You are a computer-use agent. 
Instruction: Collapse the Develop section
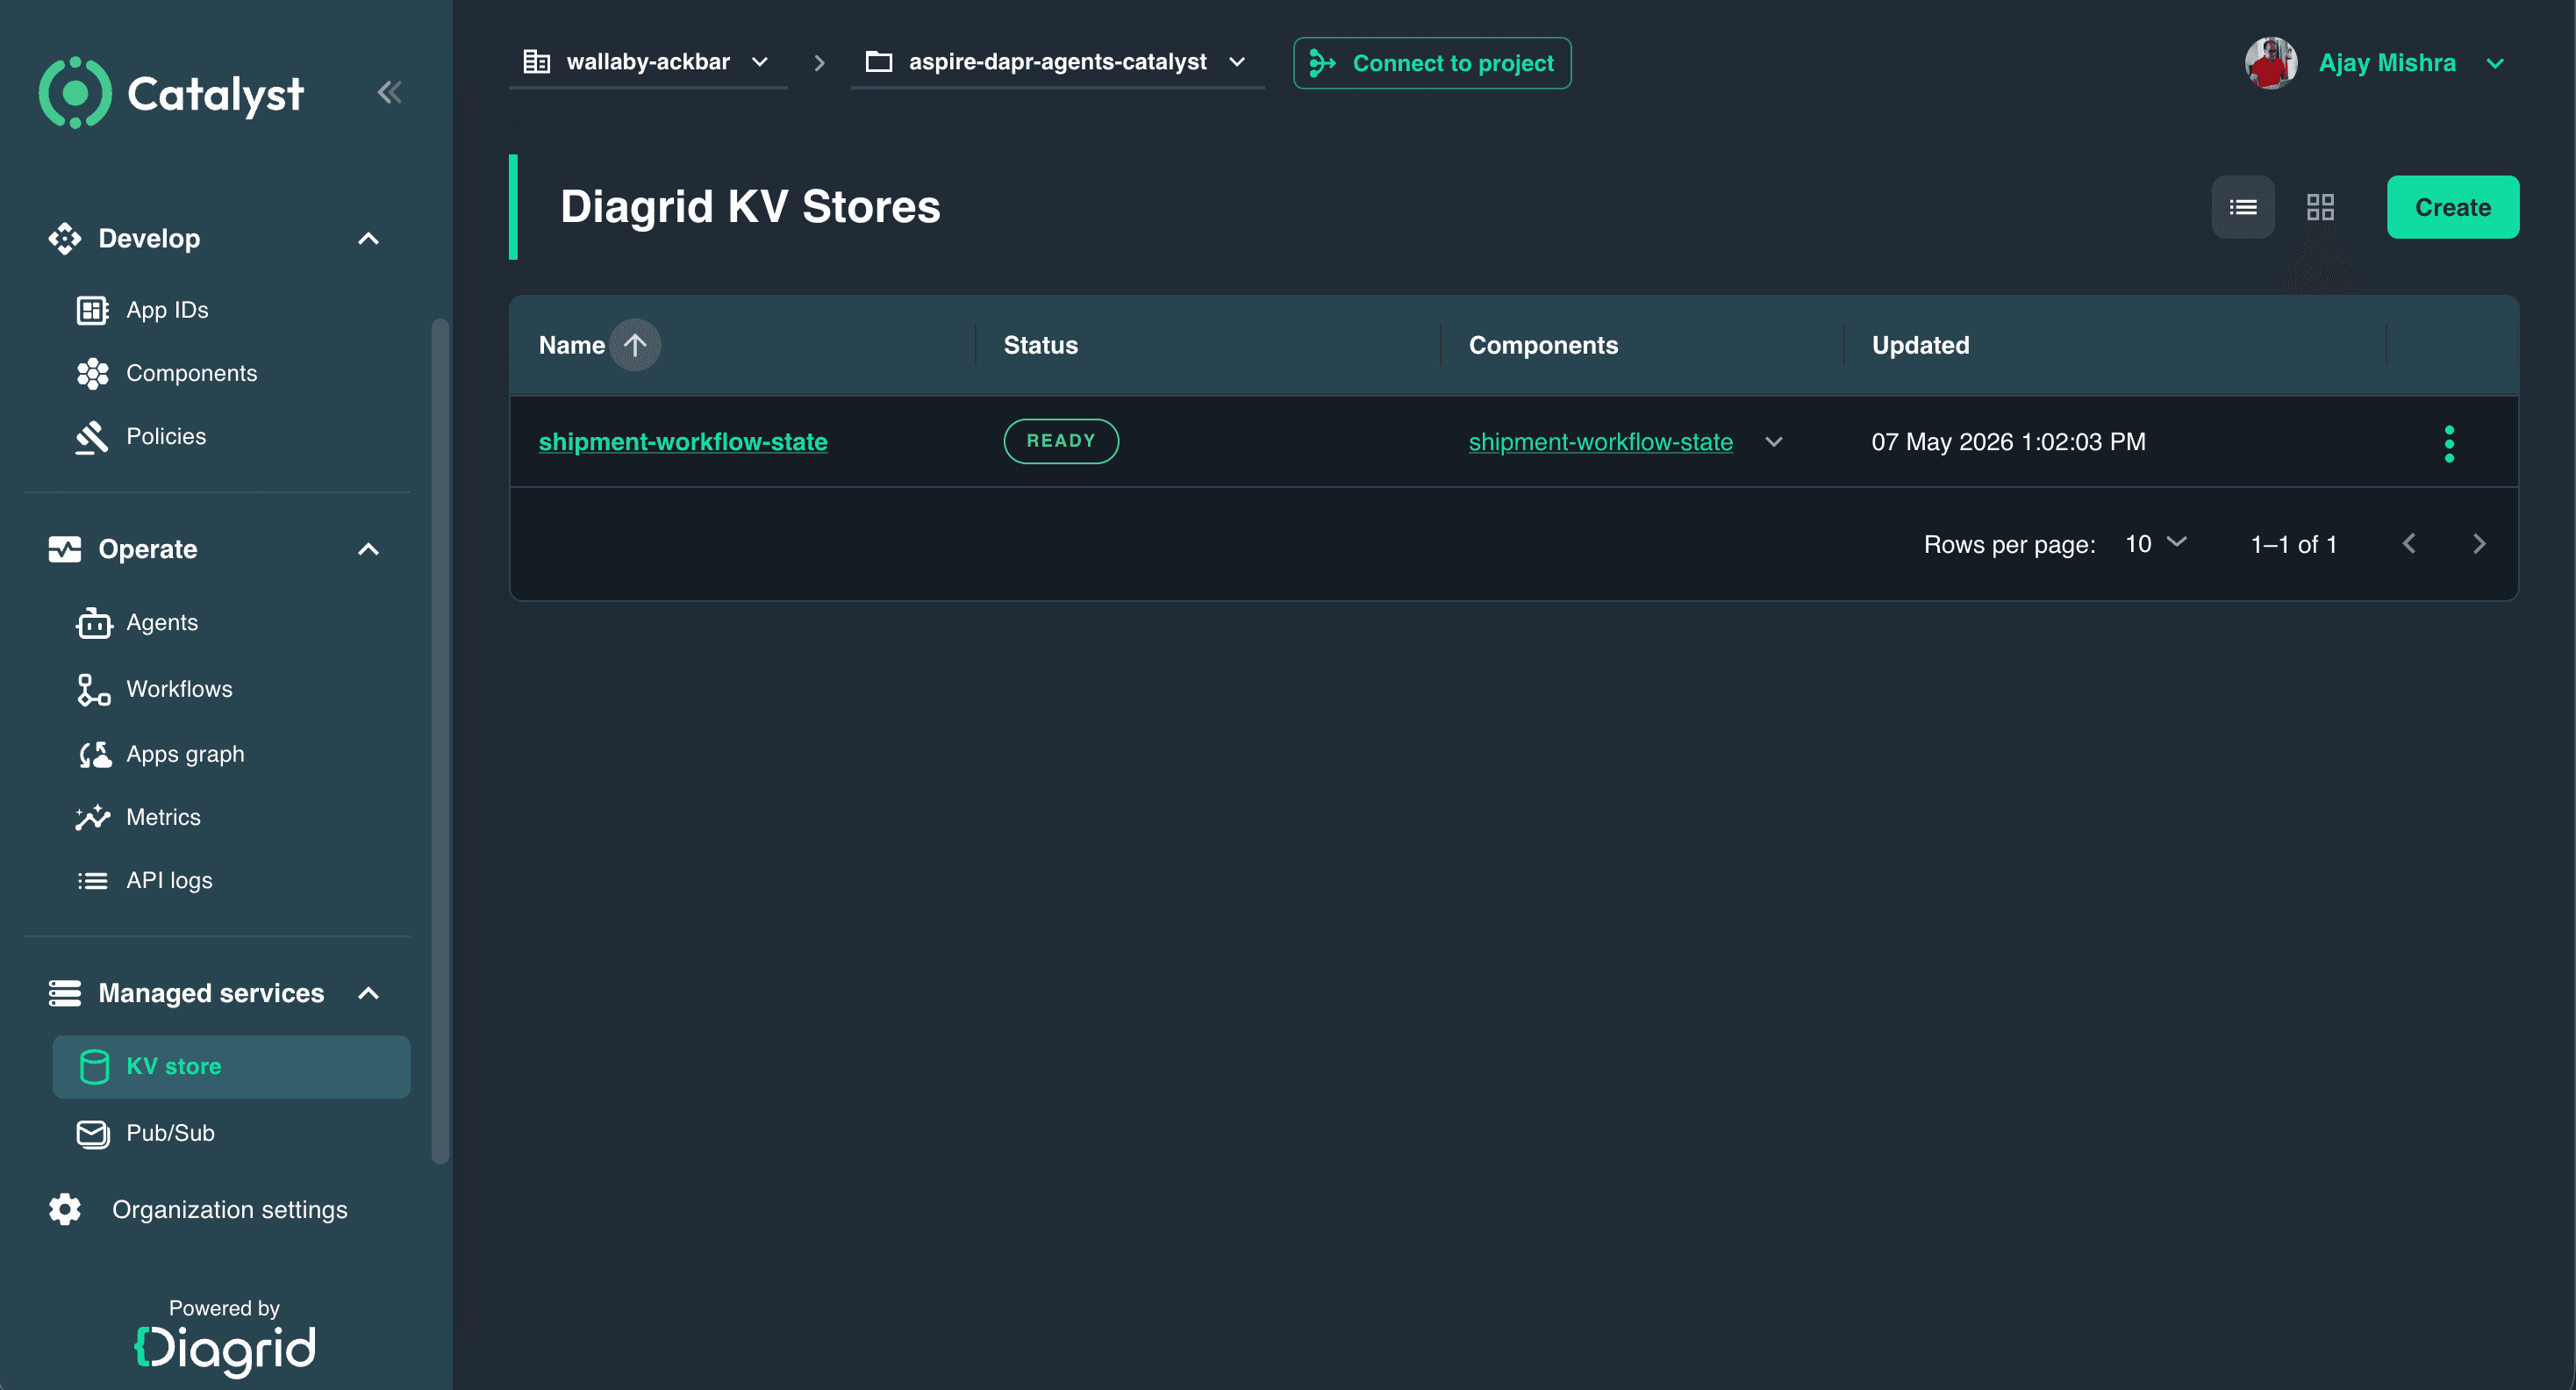pyautogui.click(x=368, y=239)
